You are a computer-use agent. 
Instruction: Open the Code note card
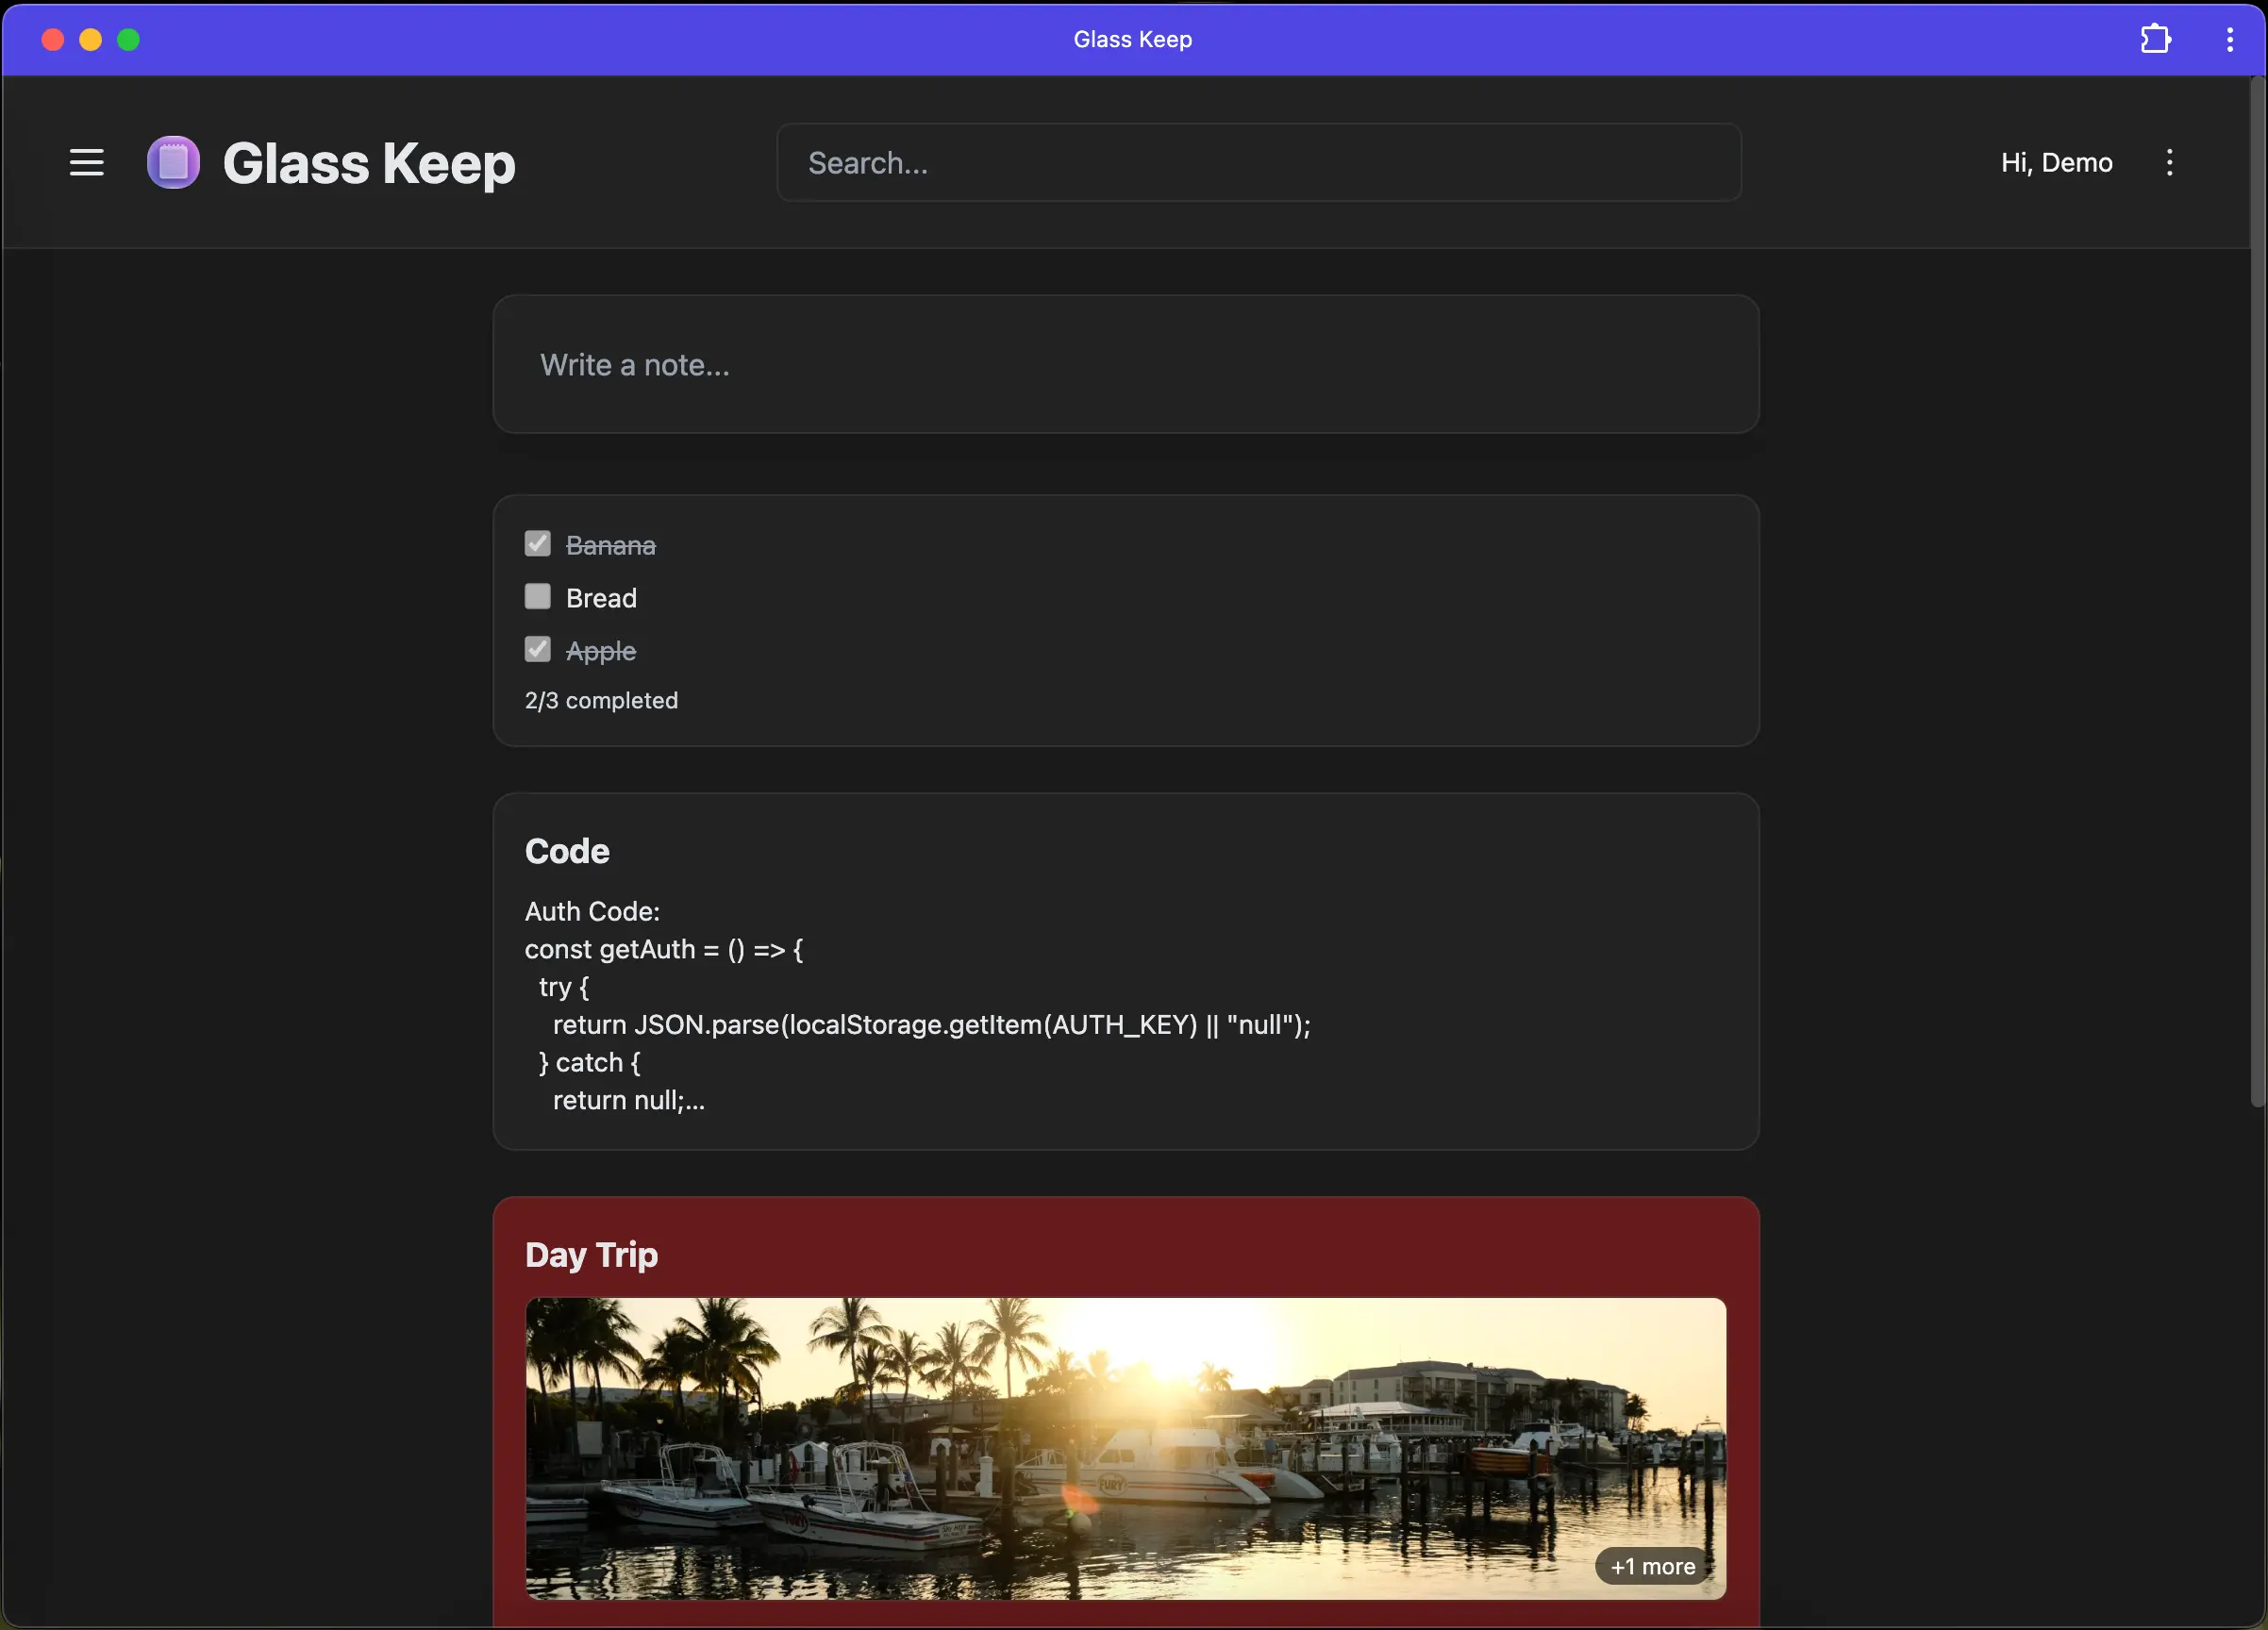pos(1125,970)
